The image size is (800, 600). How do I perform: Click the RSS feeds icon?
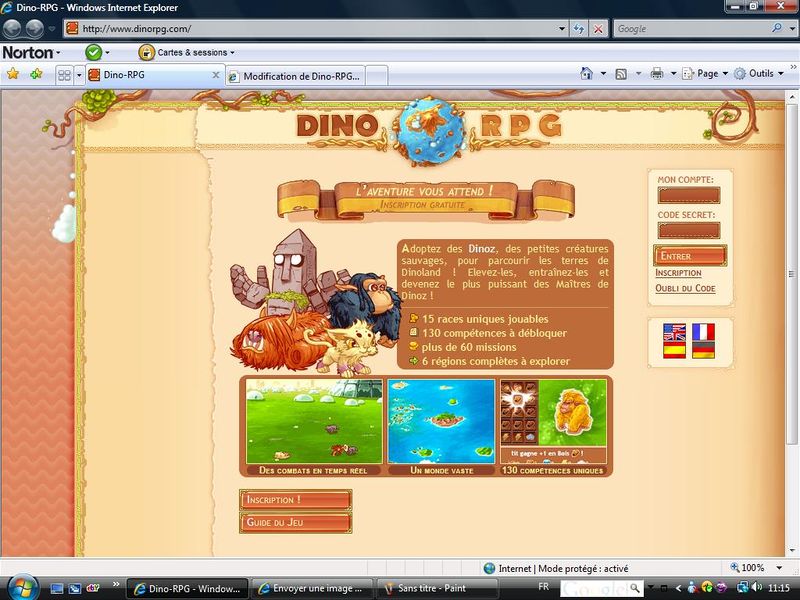pyautogui.click(x=621, y=74)
